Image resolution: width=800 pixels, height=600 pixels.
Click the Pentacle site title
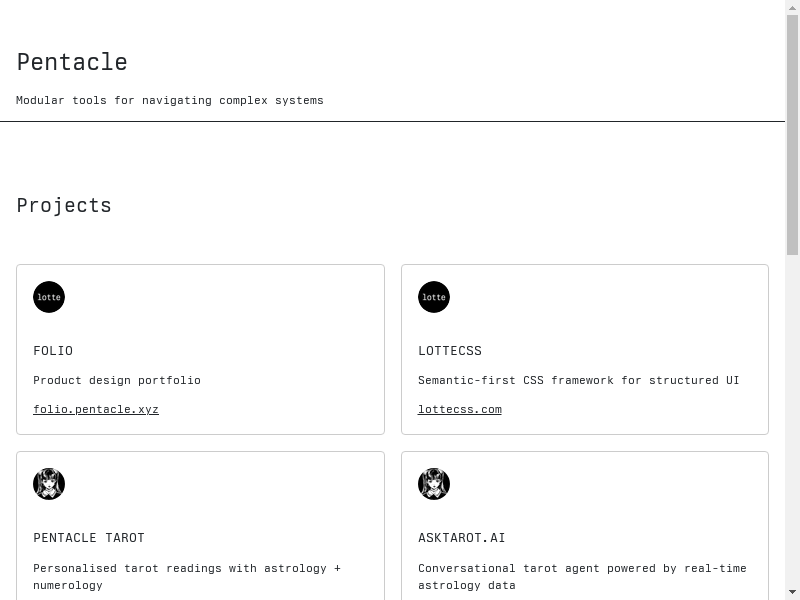[72, 62]
